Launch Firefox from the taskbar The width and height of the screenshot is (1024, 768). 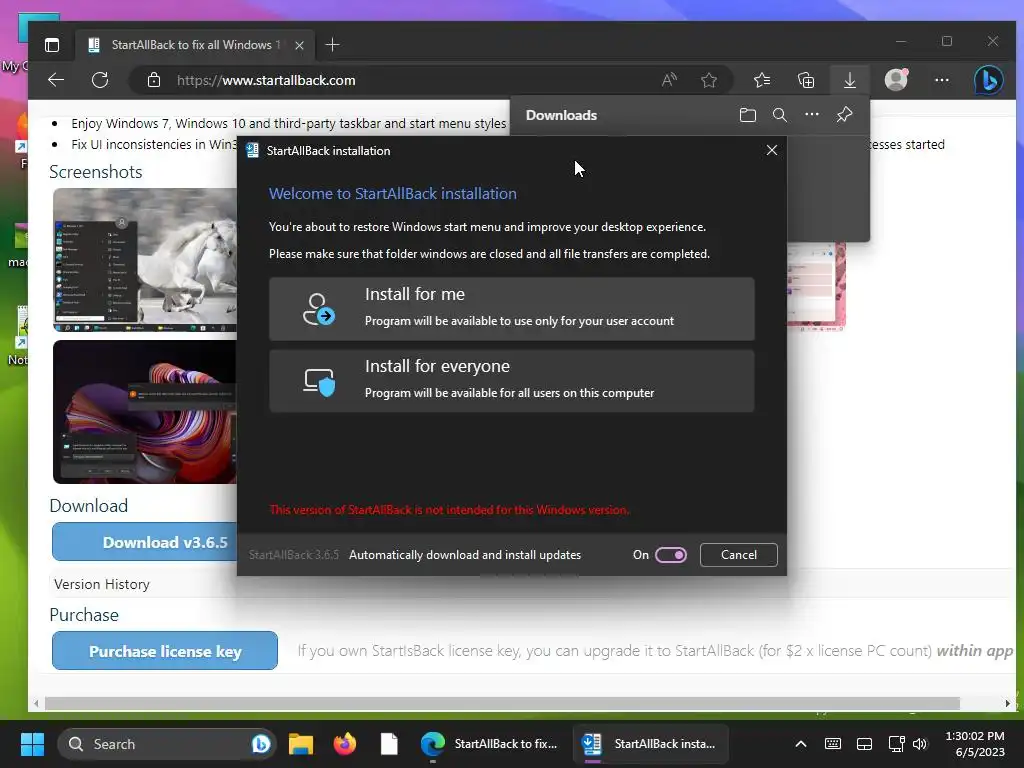coord(345,744)
